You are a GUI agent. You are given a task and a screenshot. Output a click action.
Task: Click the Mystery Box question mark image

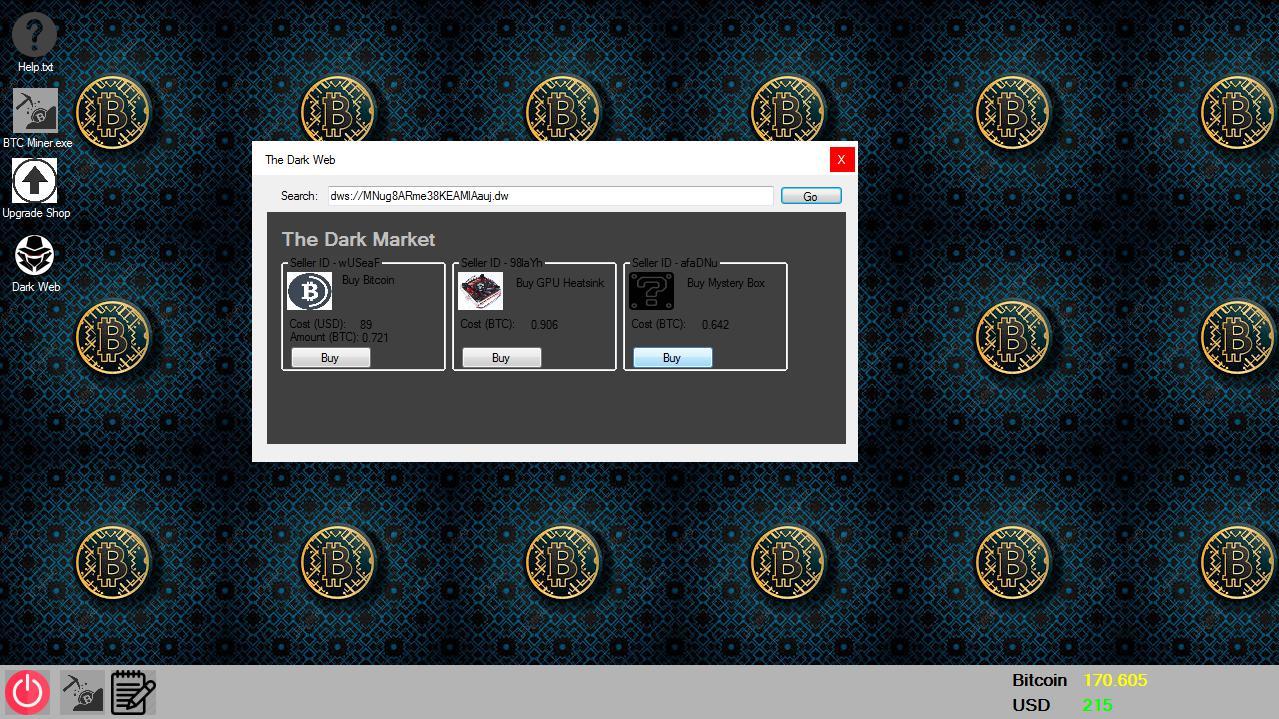[x=652, y=291]
